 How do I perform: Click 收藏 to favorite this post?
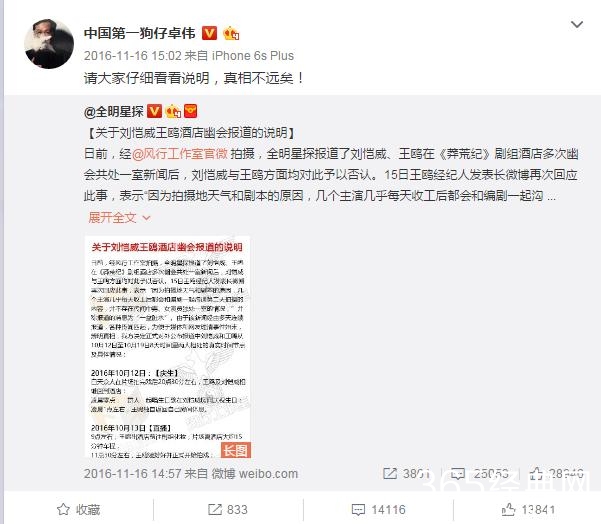pos(79,509)
